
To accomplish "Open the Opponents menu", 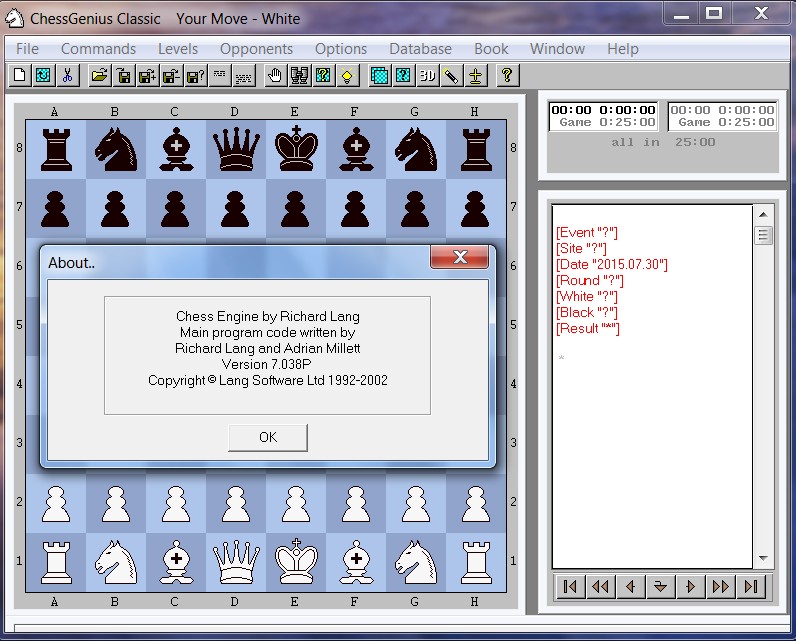I will click(256, 49).
